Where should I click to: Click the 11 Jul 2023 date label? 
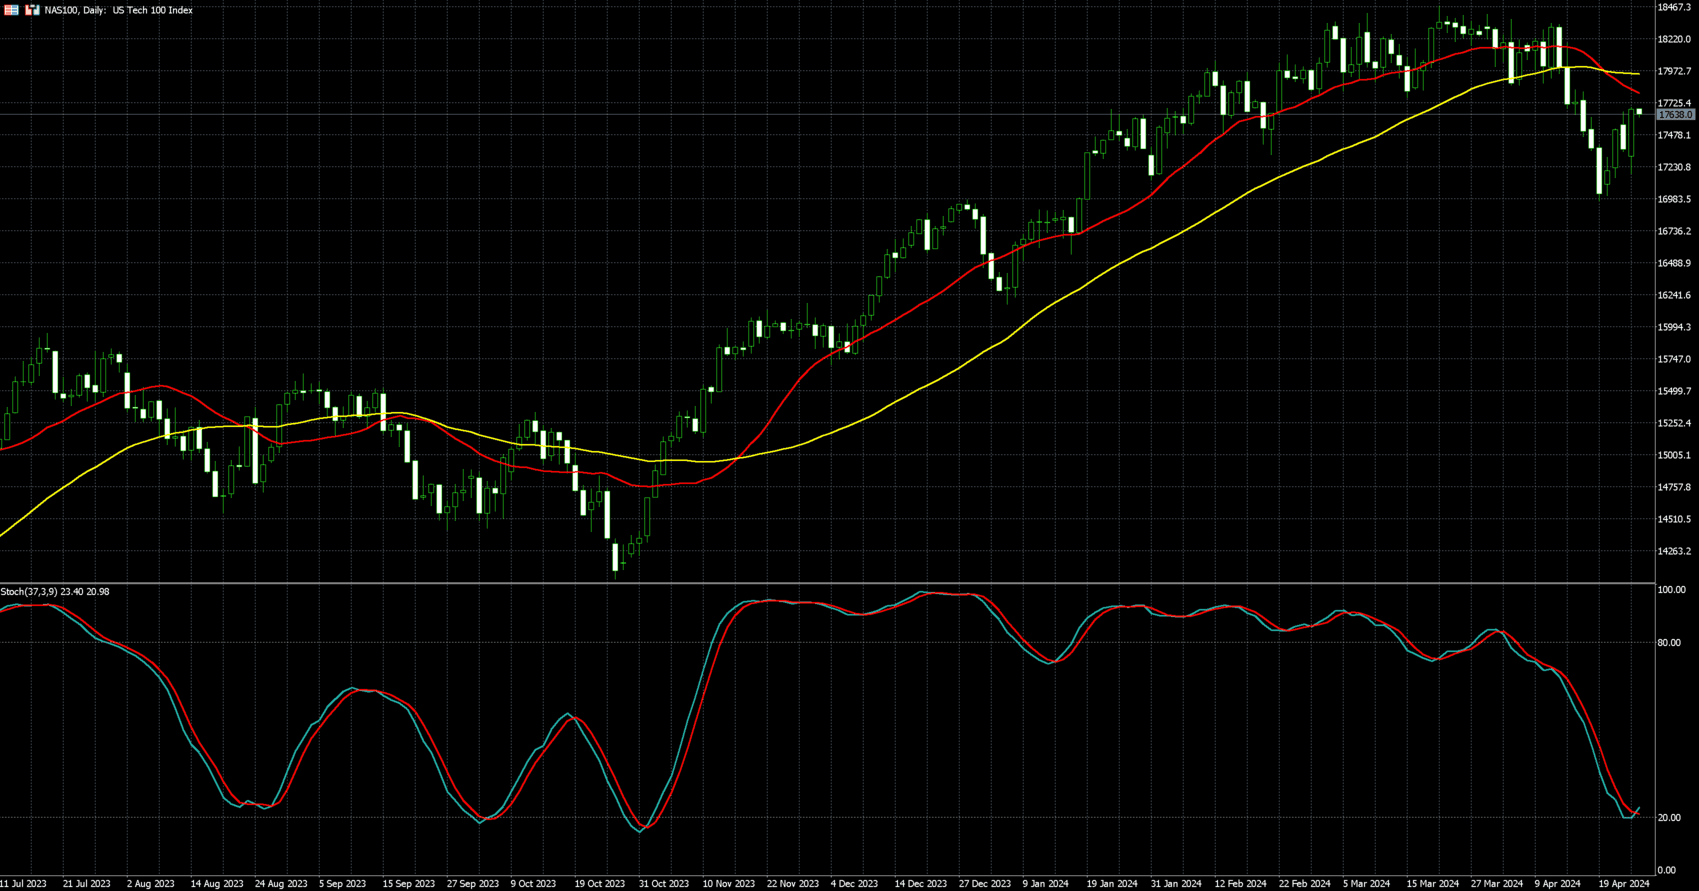pyautogui.click(x=24, y=884)
